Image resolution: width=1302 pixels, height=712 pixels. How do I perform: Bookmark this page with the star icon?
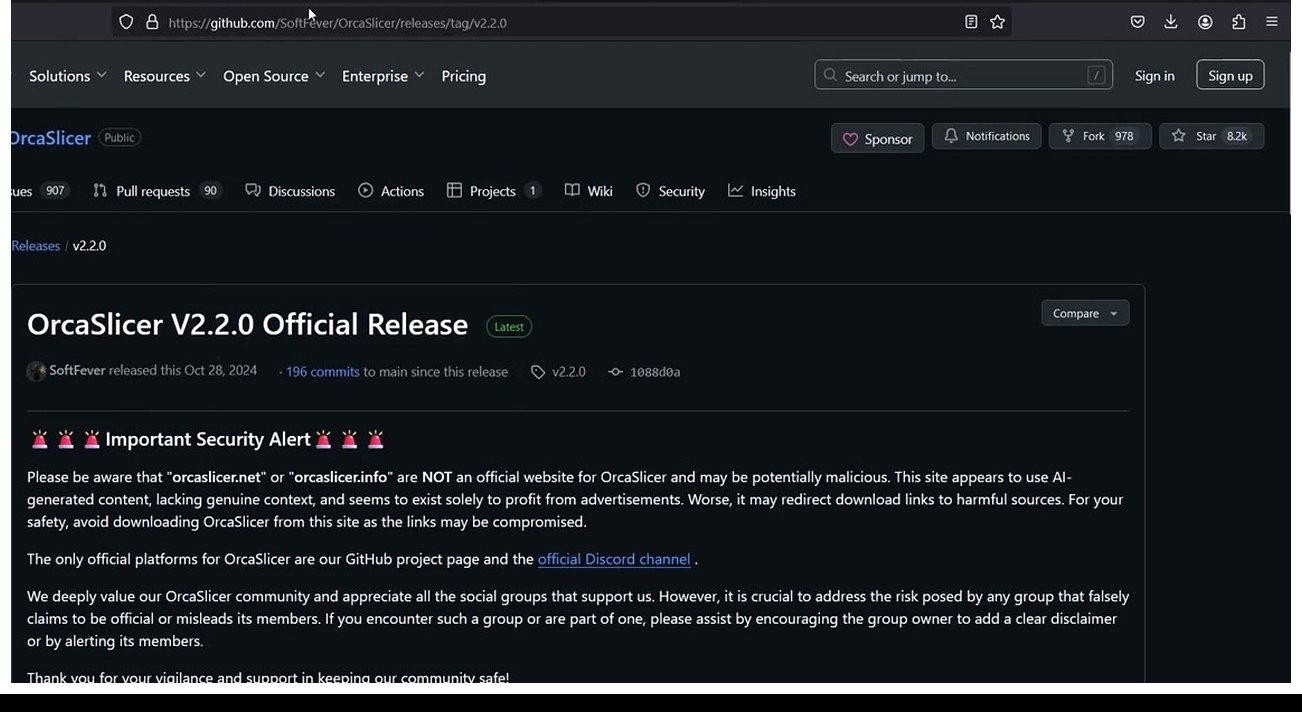[x=997, y=22]
